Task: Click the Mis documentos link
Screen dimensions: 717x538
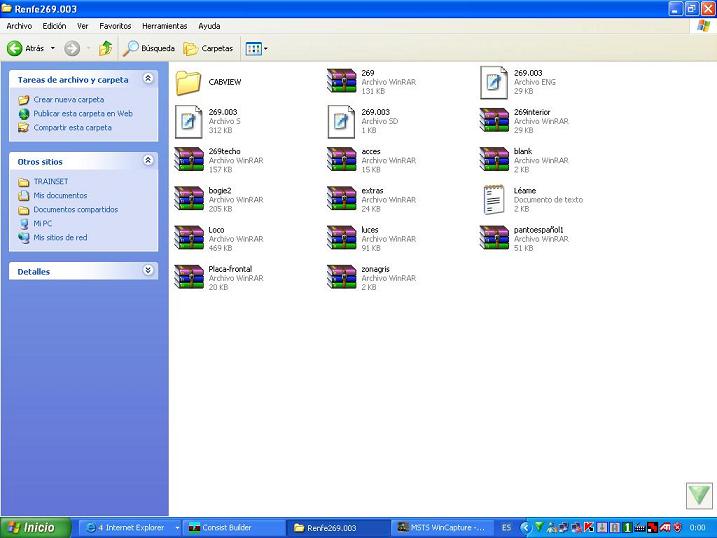Action: click(x=60, y=196)
